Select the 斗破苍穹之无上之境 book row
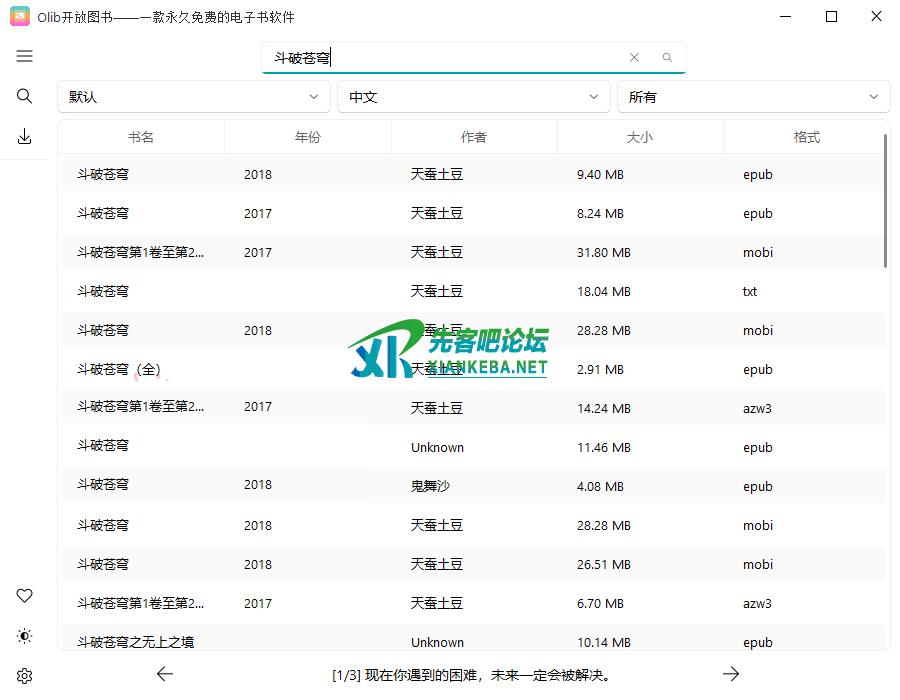900x700 pixels. pyautogui.click(x=470, y=642)
